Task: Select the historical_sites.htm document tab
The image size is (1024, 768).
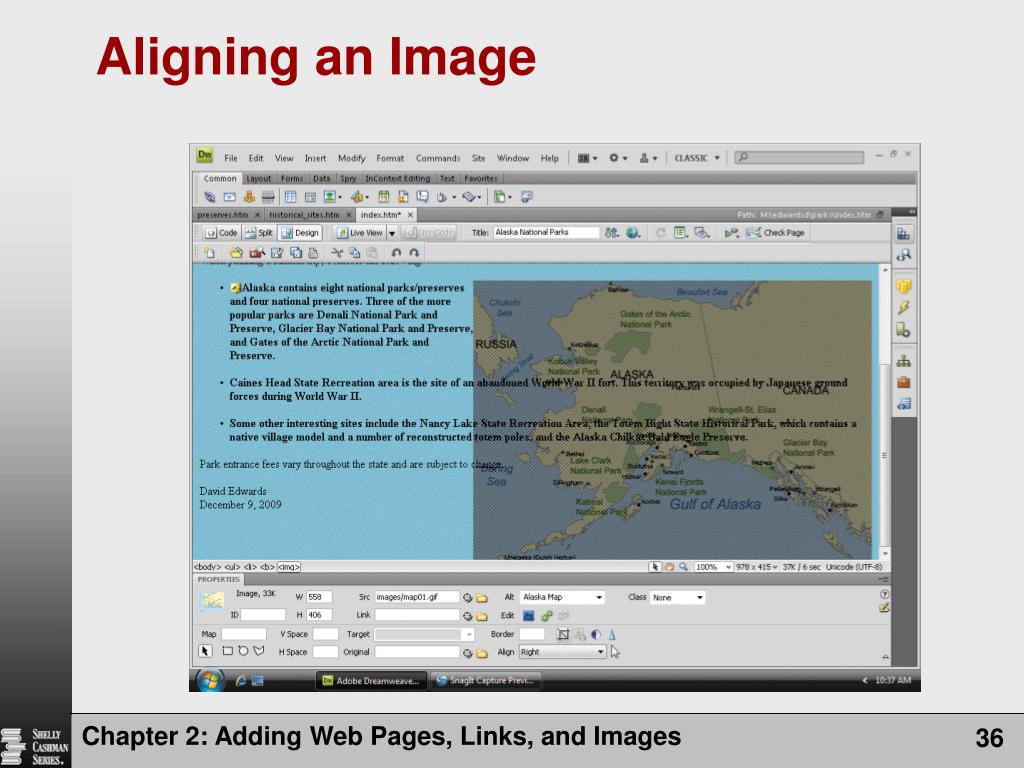Action: [x=304, y=214]
